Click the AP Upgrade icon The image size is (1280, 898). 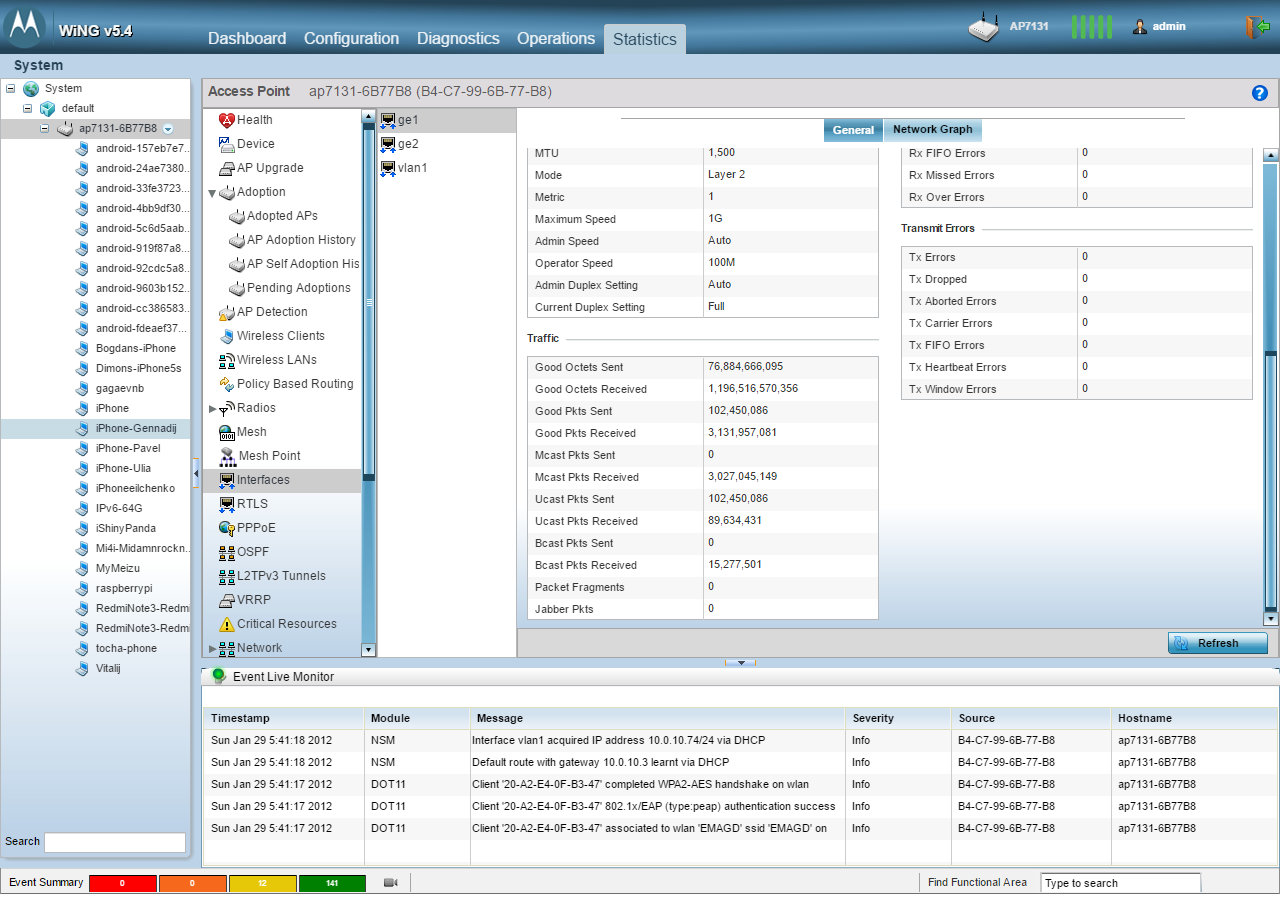click(x=227, y=168)
